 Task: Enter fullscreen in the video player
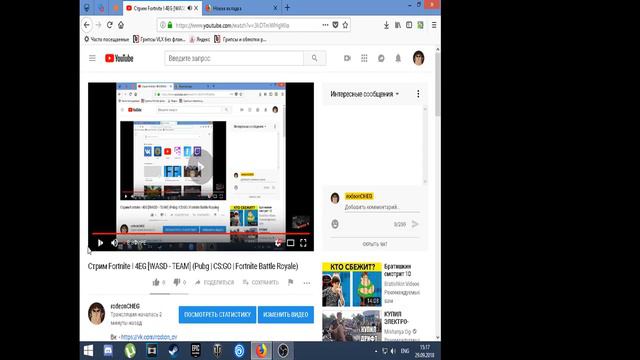pos(303,243)
